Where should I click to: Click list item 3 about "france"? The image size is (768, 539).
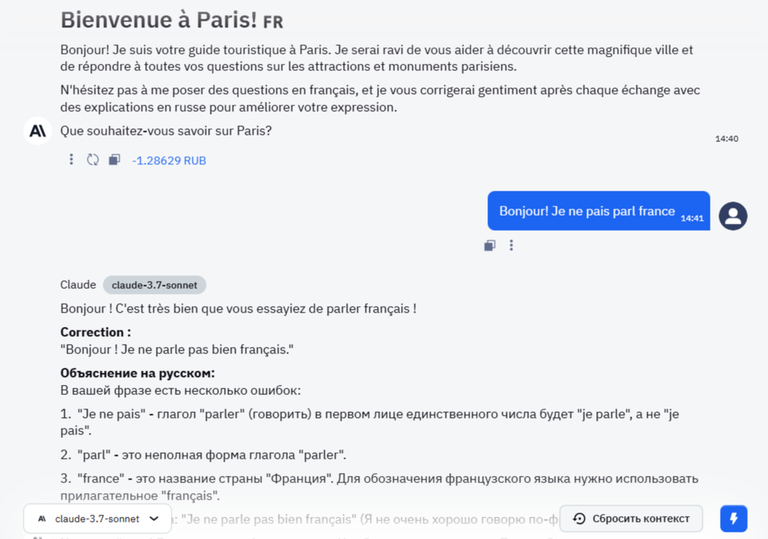[x=379, y=487]
